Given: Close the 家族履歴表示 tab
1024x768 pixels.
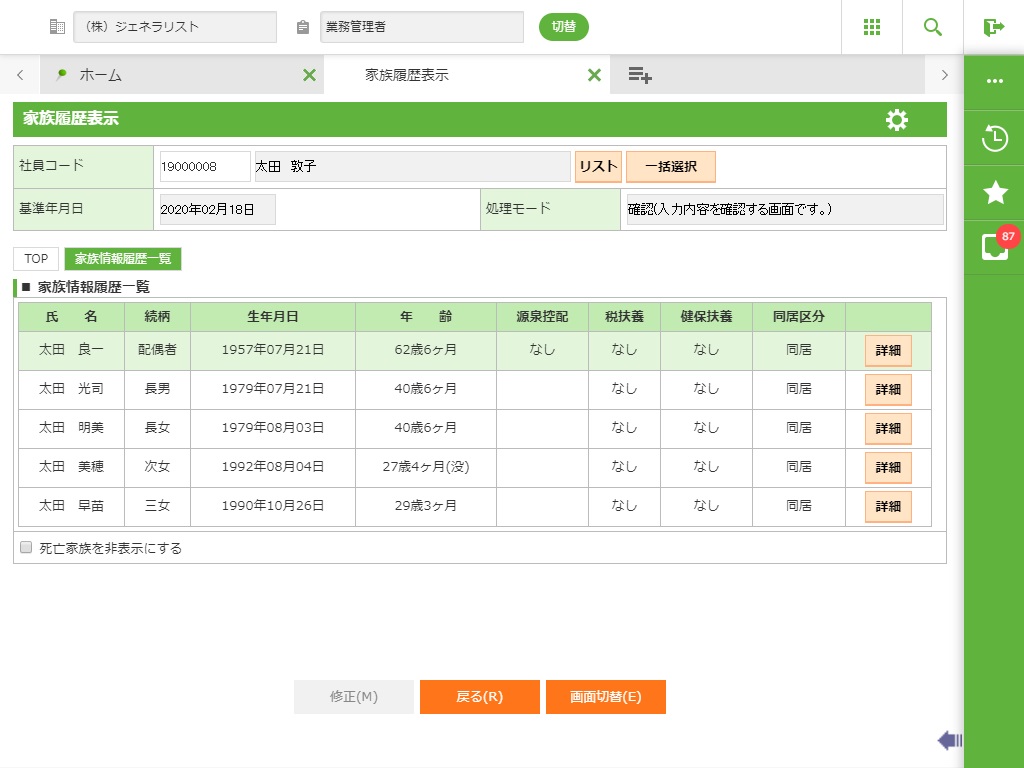Looking at the screenshot, I should tap(594, 75).
